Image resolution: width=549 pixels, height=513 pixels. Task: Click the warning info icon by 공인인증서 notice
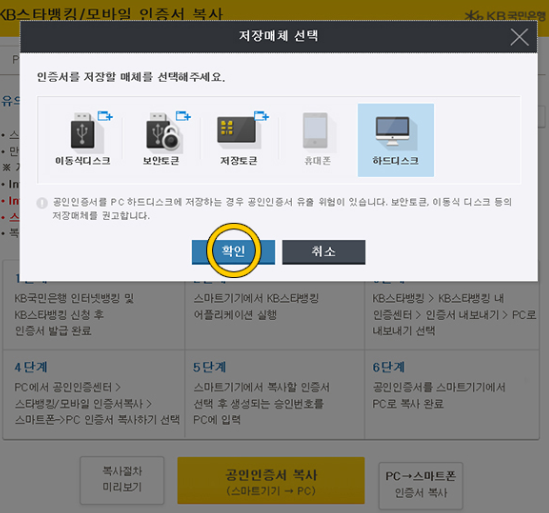[42, 203]
